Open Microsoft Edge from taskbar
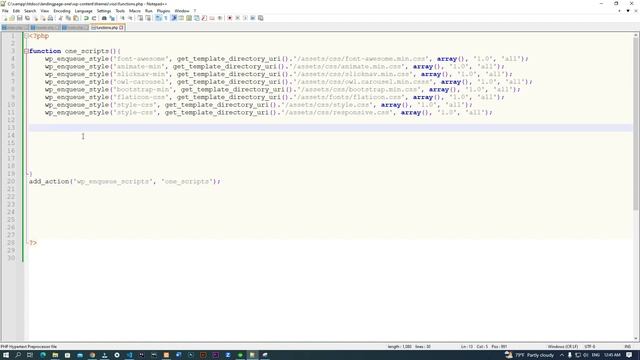Image resolution: width=640 pixels, height=360 pixels. 43,355
